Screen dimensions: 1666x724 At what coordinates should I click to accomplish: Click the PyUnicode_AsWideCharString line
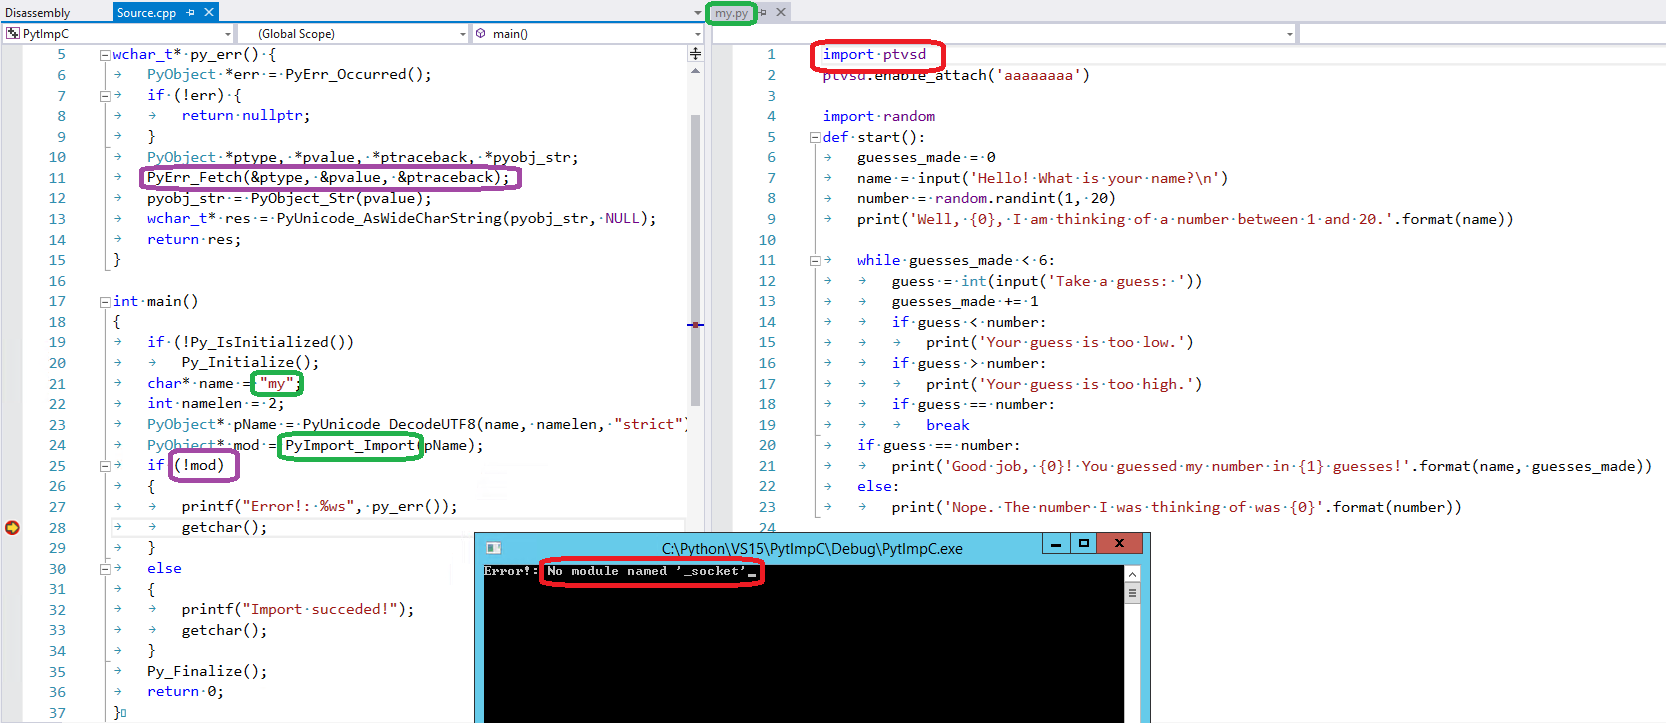coord(401,218)
